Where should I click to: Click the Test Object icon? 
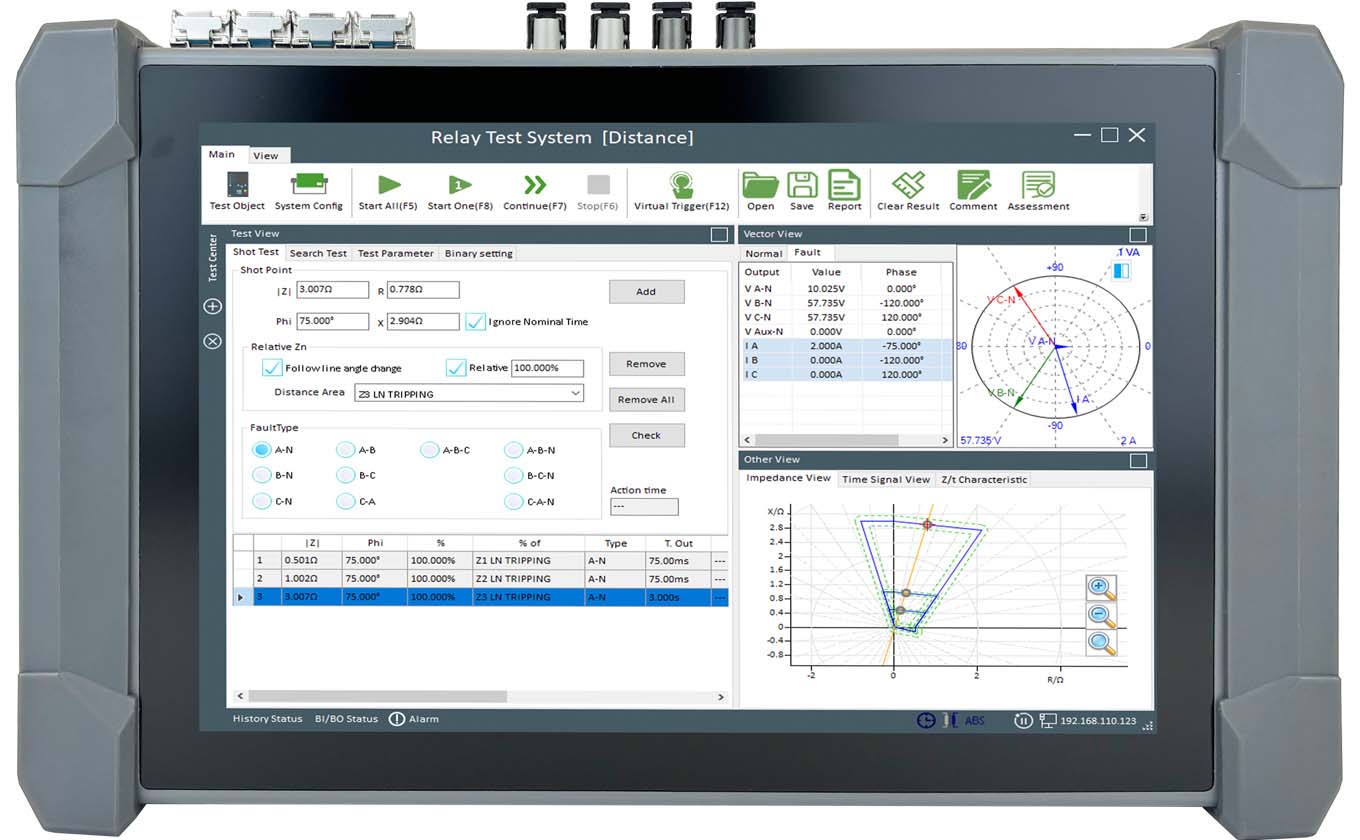point(237,186)
